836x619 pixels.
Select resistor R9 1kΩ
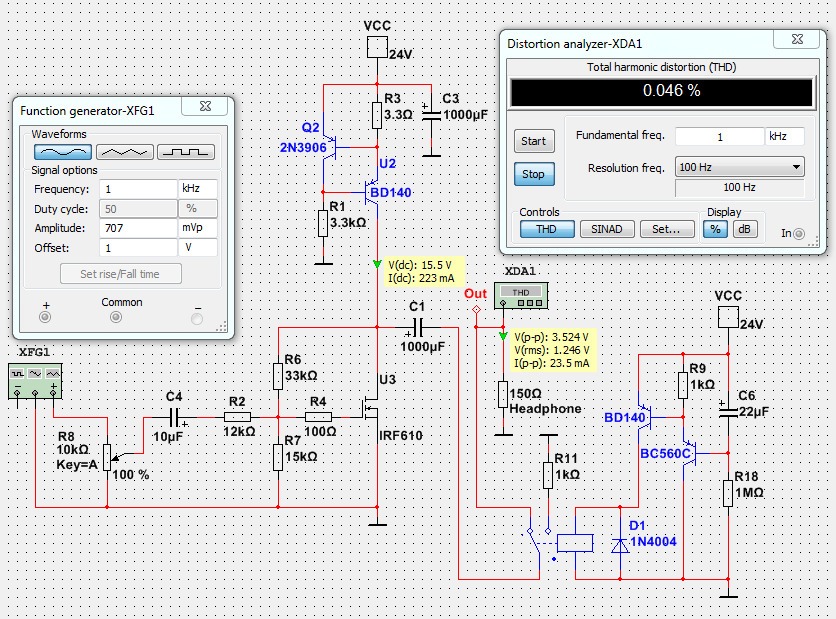[x=683, y=385]
